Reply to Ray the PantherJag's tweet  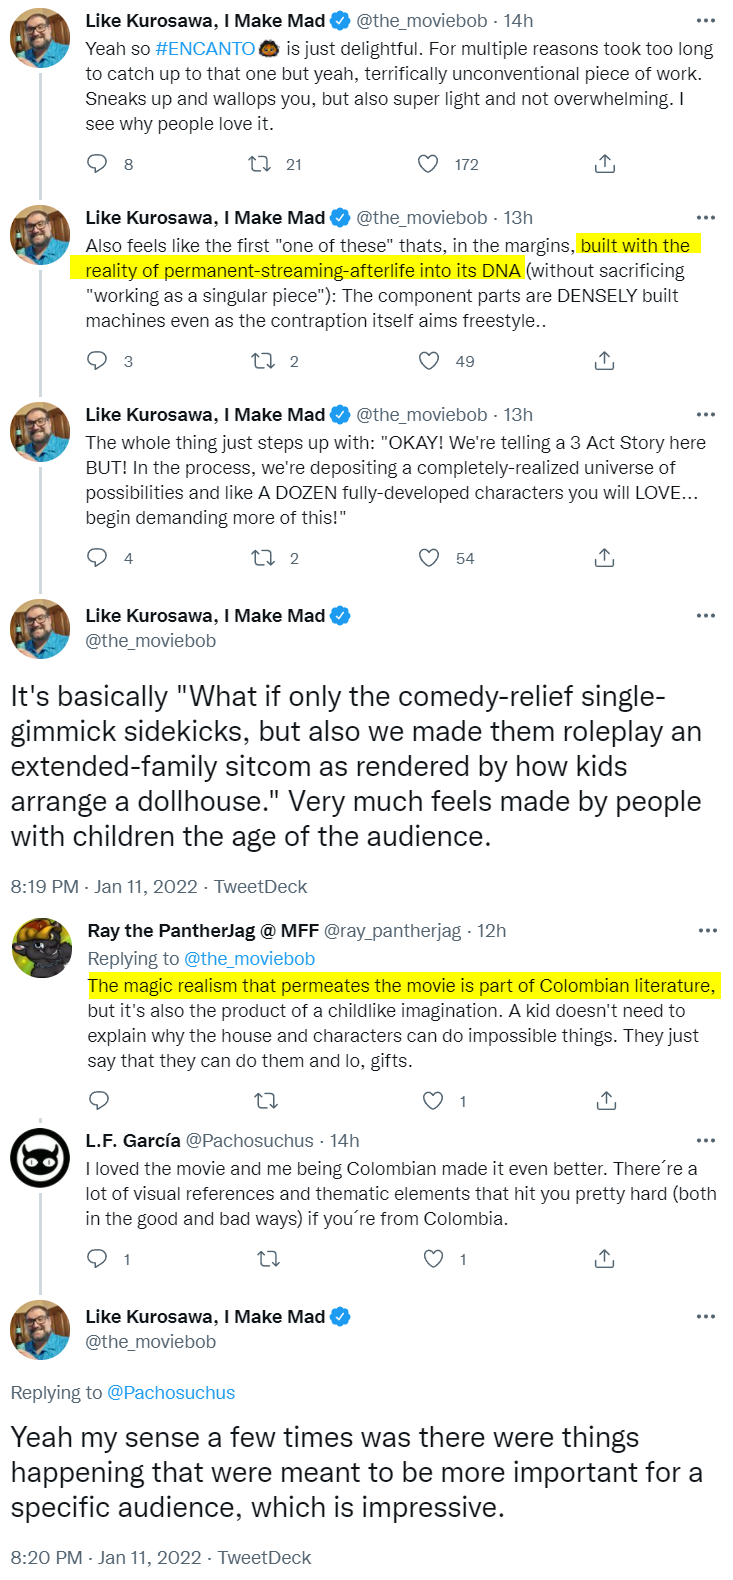(x=99, y=1101)
